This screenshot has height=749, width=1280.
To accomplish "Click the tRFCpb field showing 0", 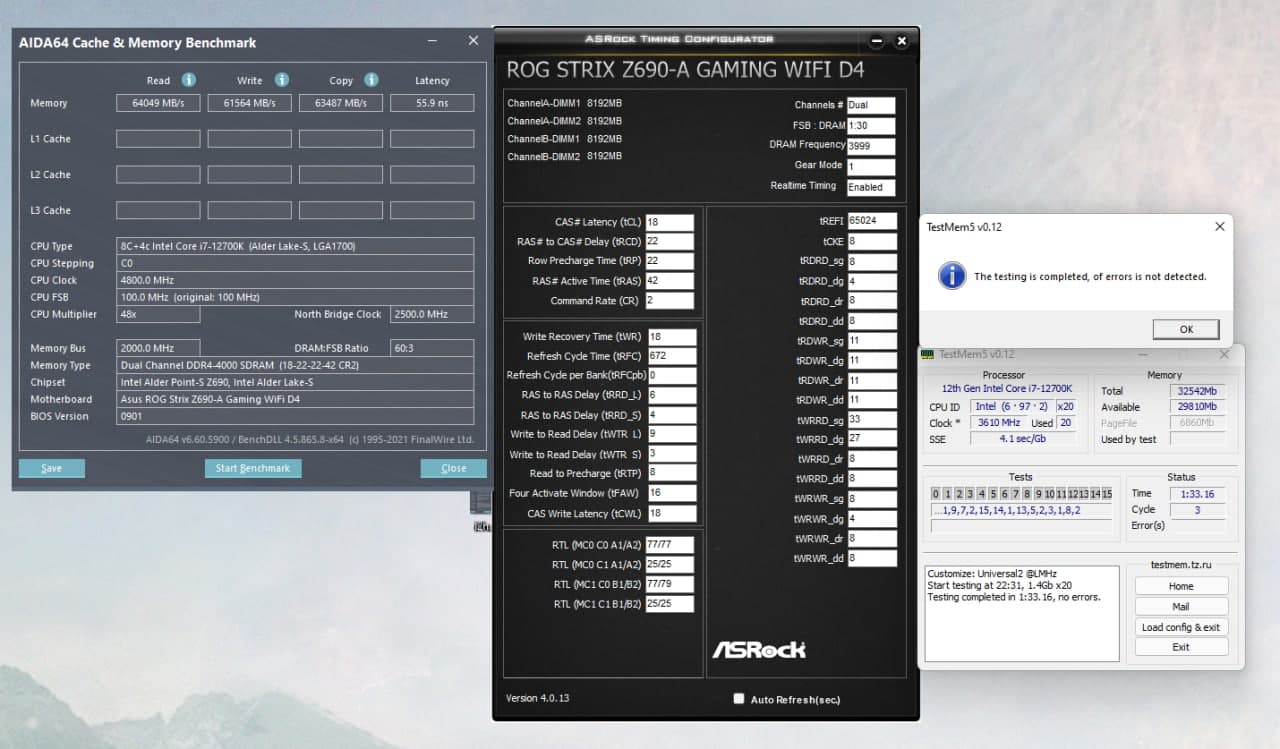I will [x=672, y=376].
